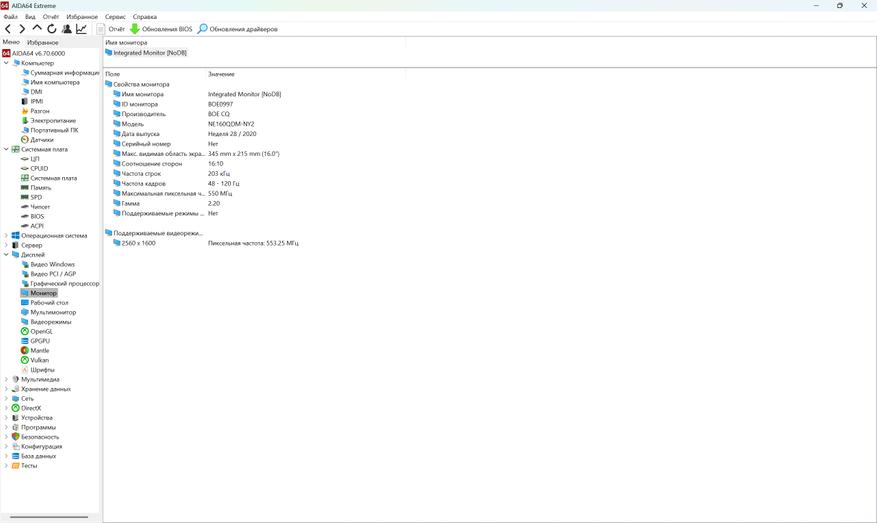The height and width of the screenshot is (523, 877).
Task: Collapse the Компьютер tree node
Action: [6, 63]
